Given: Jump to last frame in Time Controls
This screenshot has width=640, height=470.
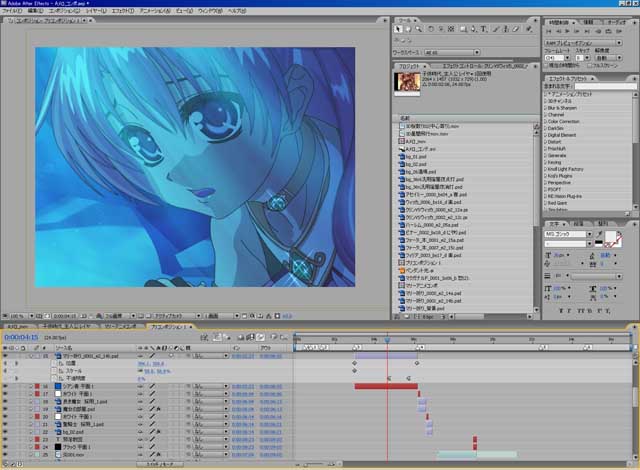Looking at the screenshot, I should tap(587, 31).
